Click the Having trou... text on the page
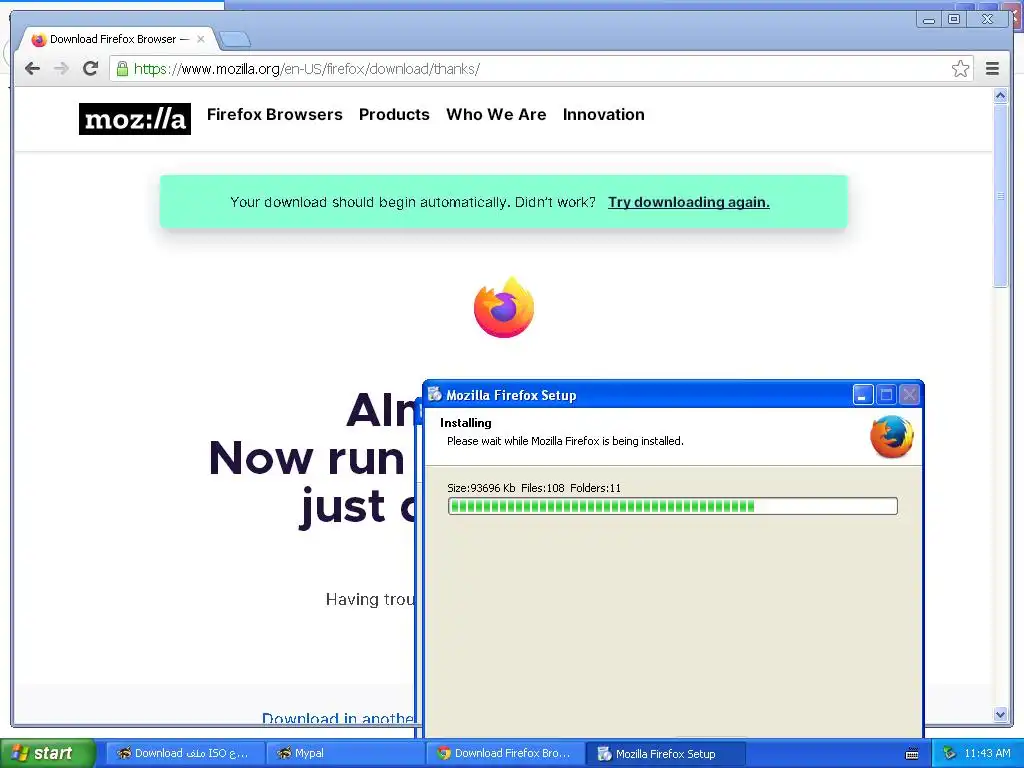1024x768 pixels. point(370,600)
